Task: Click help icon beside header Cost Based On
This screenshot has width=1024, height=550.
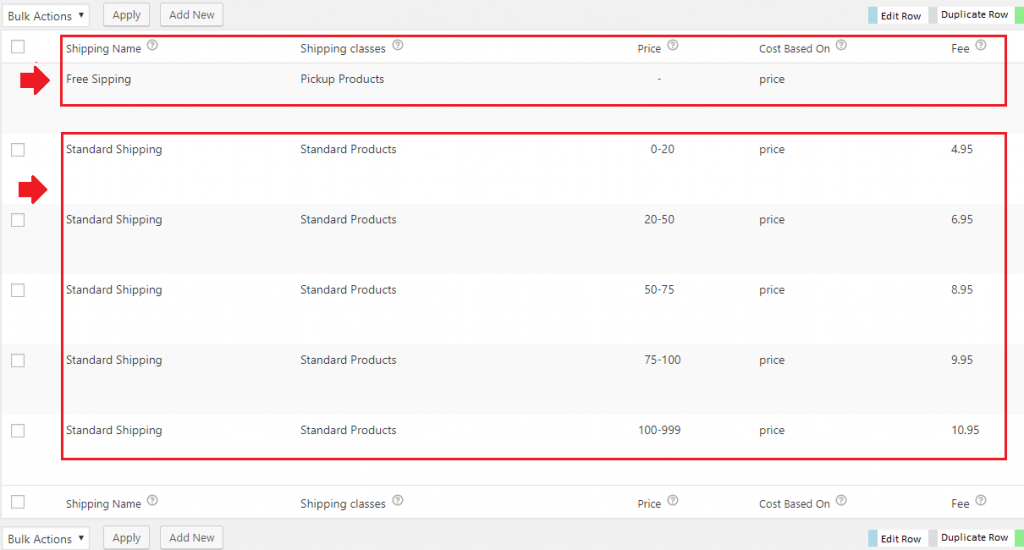Action: pyautogui.click(x=841, y=46)
